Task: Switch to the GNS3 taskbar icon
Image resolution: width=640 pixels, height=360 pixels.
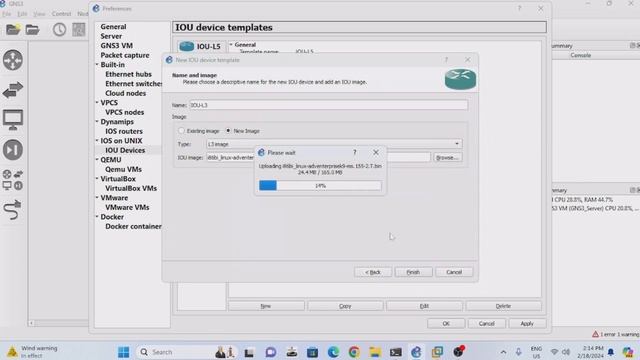Action: point(416,351)
